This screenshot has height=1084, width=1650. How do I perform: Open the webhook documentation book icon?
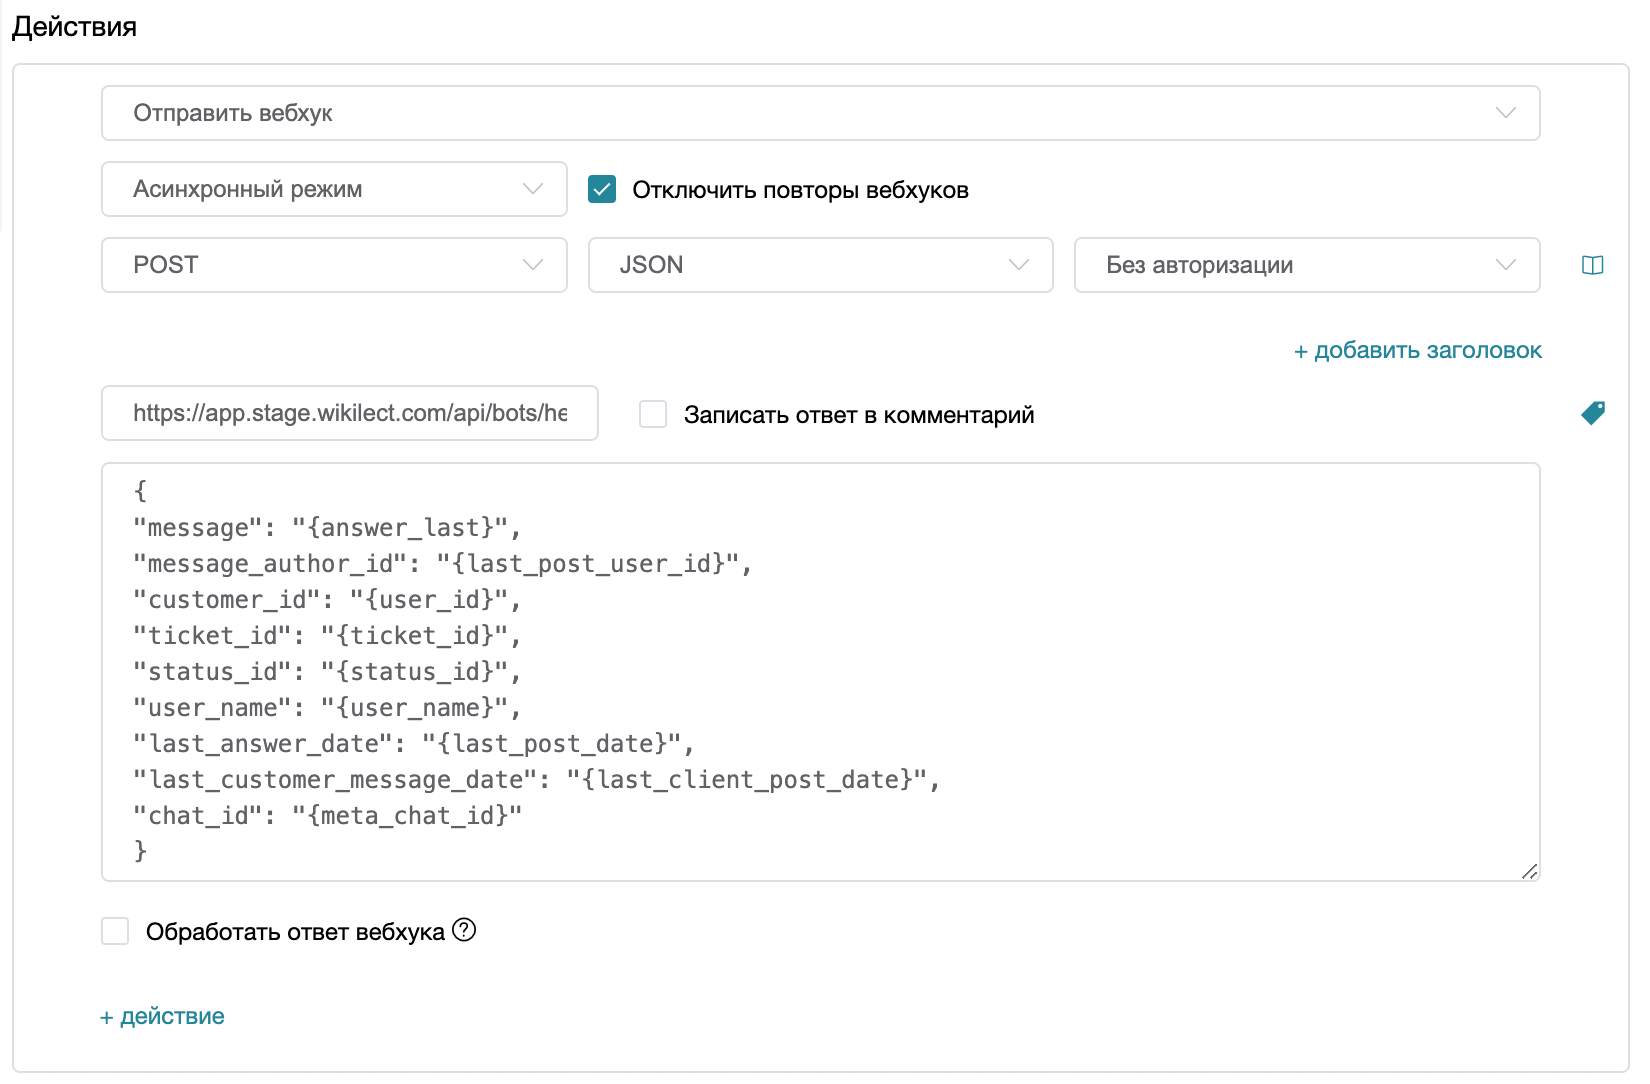point(1592,265)
